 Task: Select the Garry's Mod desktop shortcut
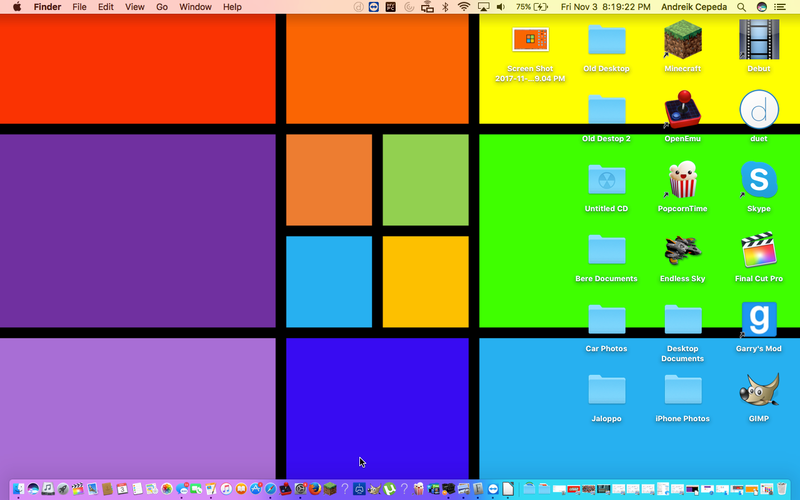tap(759, 319)
